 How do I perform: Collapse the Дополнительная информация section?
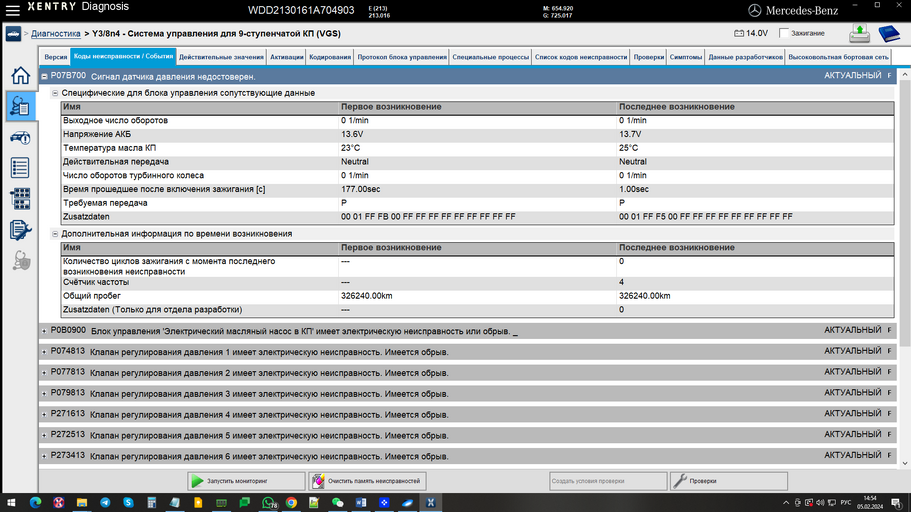pos(55,233)
